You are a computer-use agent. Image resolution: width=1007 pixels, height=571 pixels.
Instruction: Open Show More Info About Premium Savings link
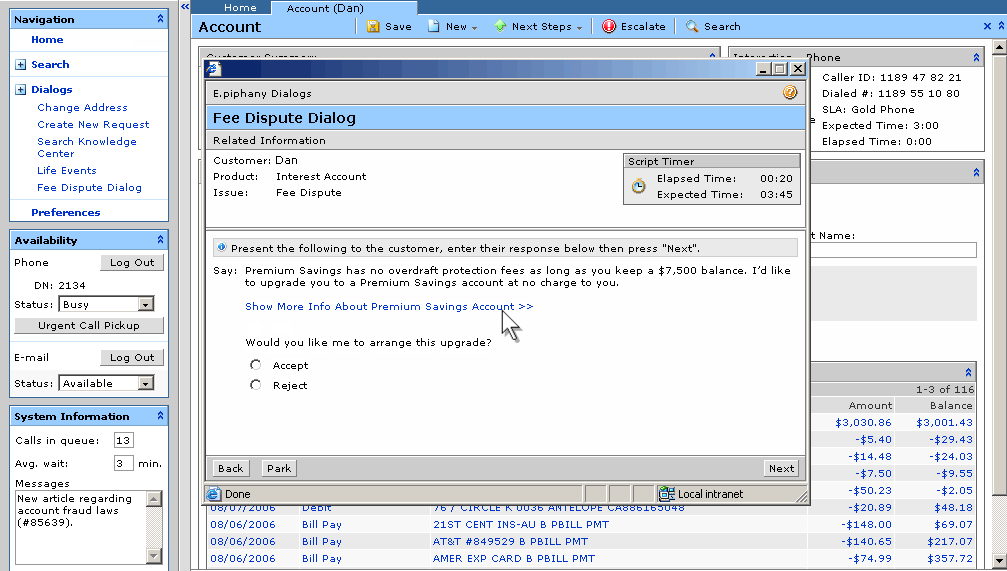389,307
